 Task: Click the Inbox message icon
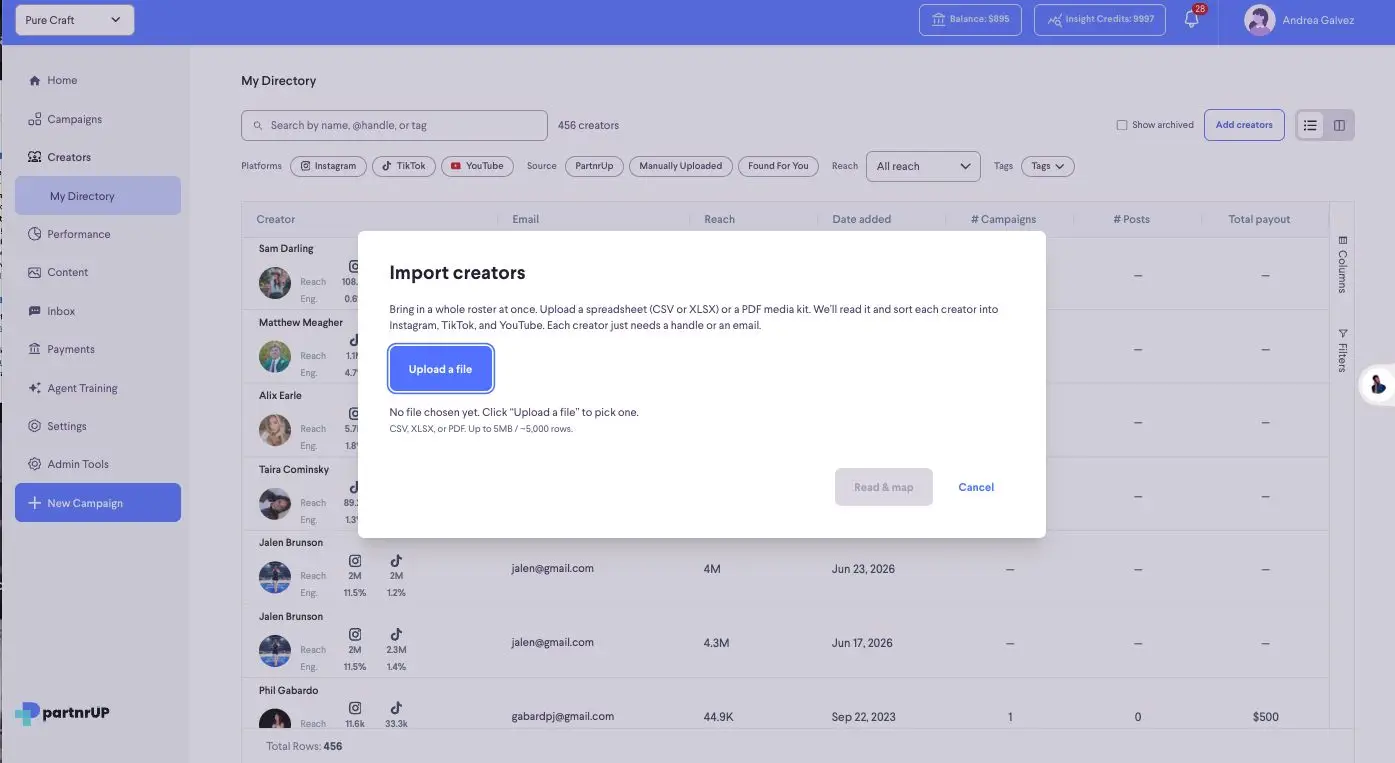point(35,311)
